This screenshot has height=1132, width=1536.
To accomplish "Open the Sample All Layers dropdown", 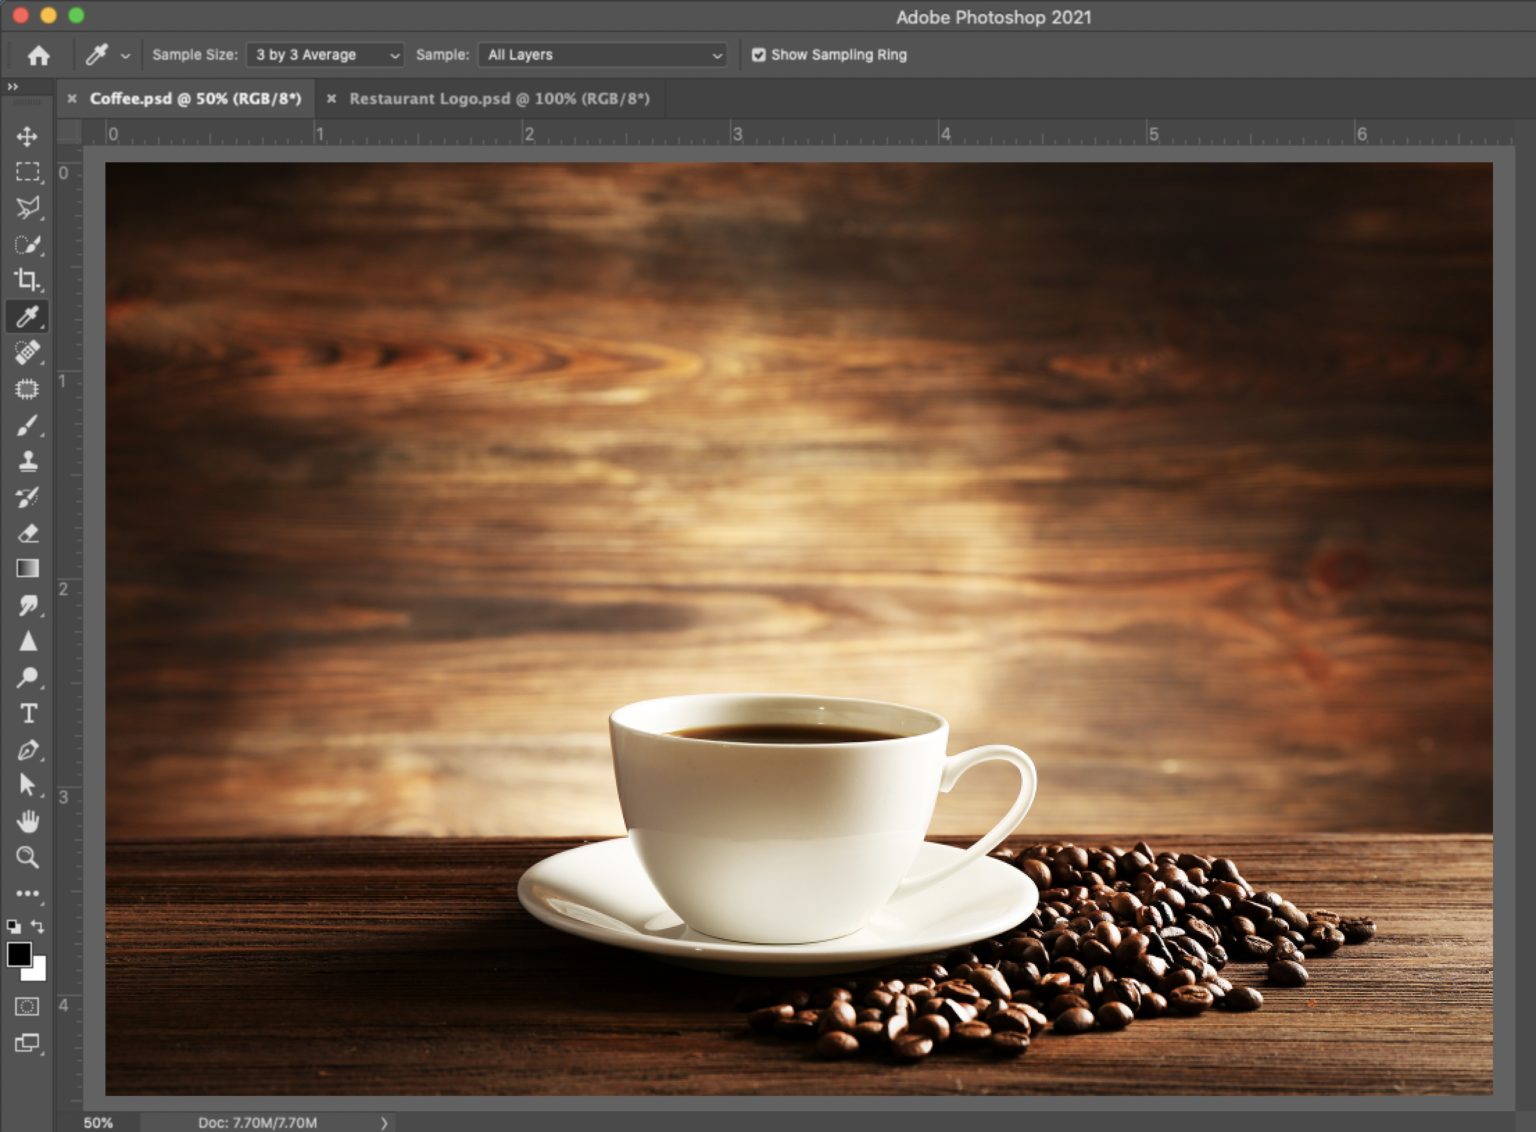I will (x=601, y=55).
